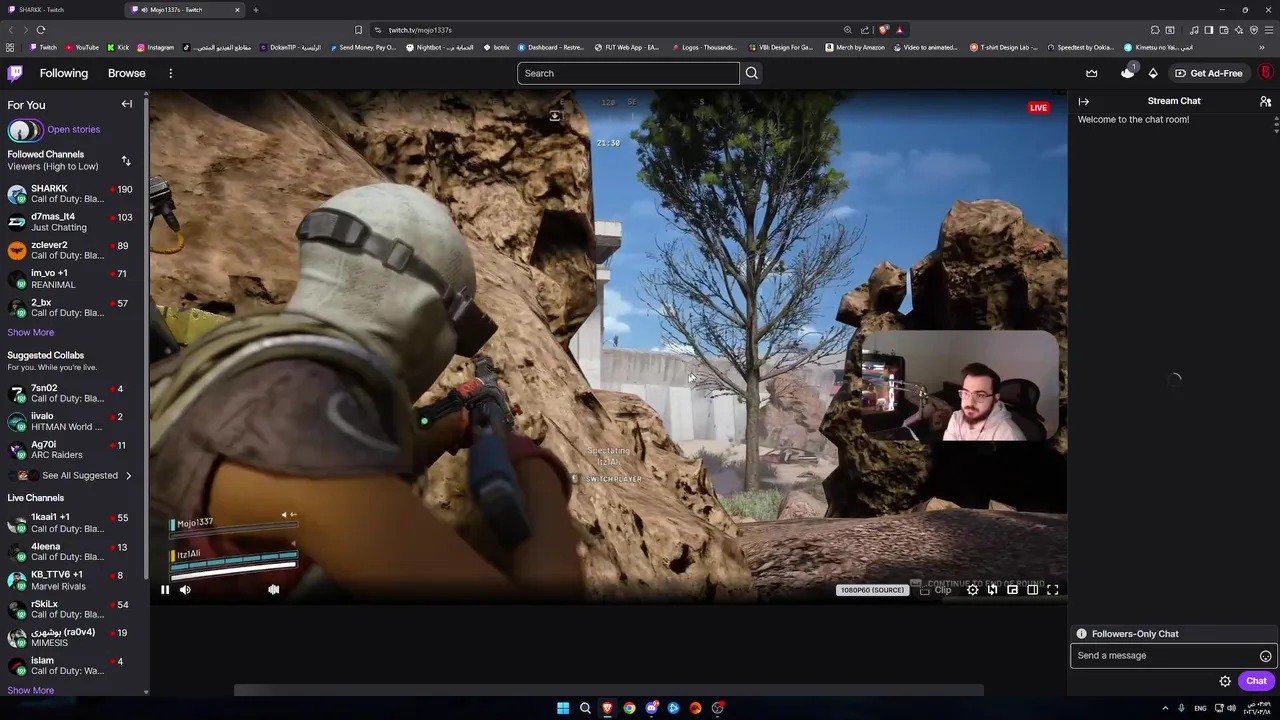This screenshot has width=1280, height=720.
Task: Click the LIVE indicator on the player
Action: pyautogui.click(x=1038, y=108)
